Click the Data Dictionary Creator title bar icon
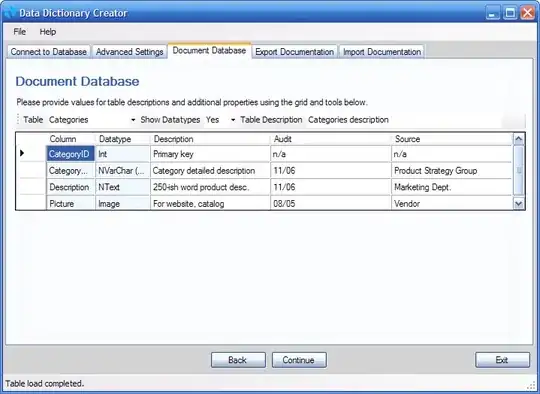The height and width of the screenshot is (394, 540). 10,13
